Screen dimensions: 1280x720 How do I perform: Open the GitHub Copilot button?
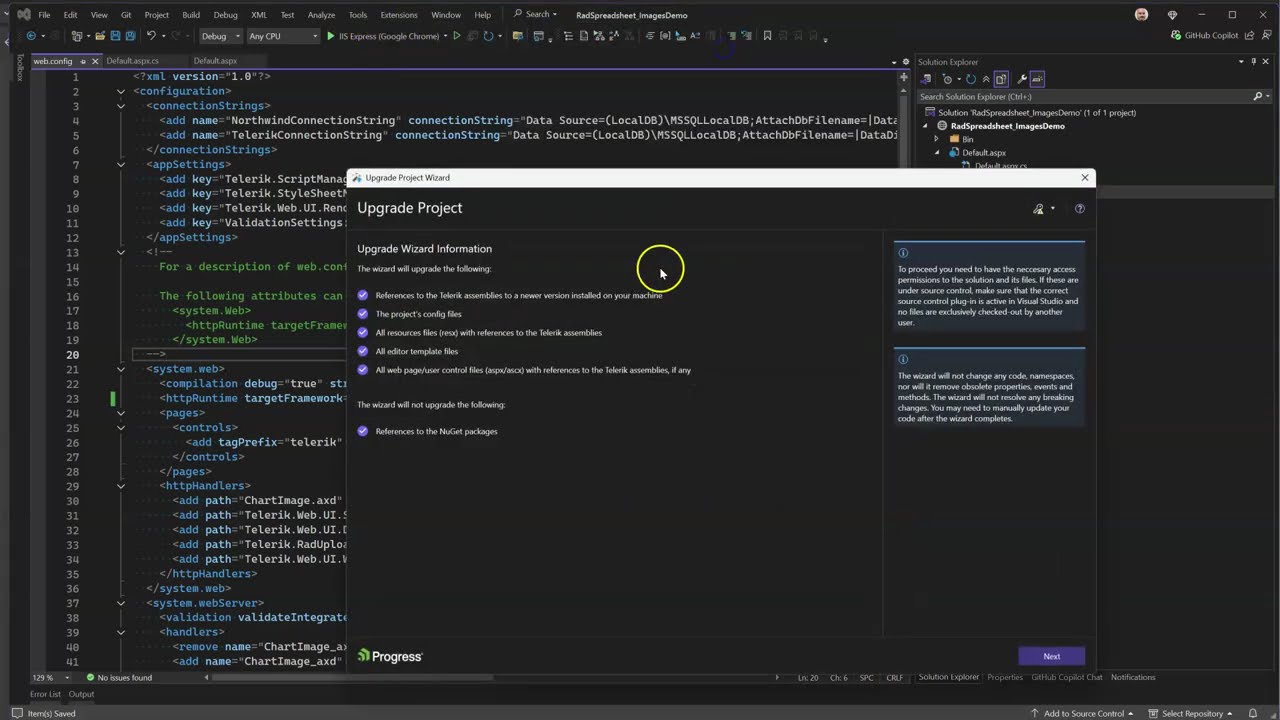tap(1204, 36)
